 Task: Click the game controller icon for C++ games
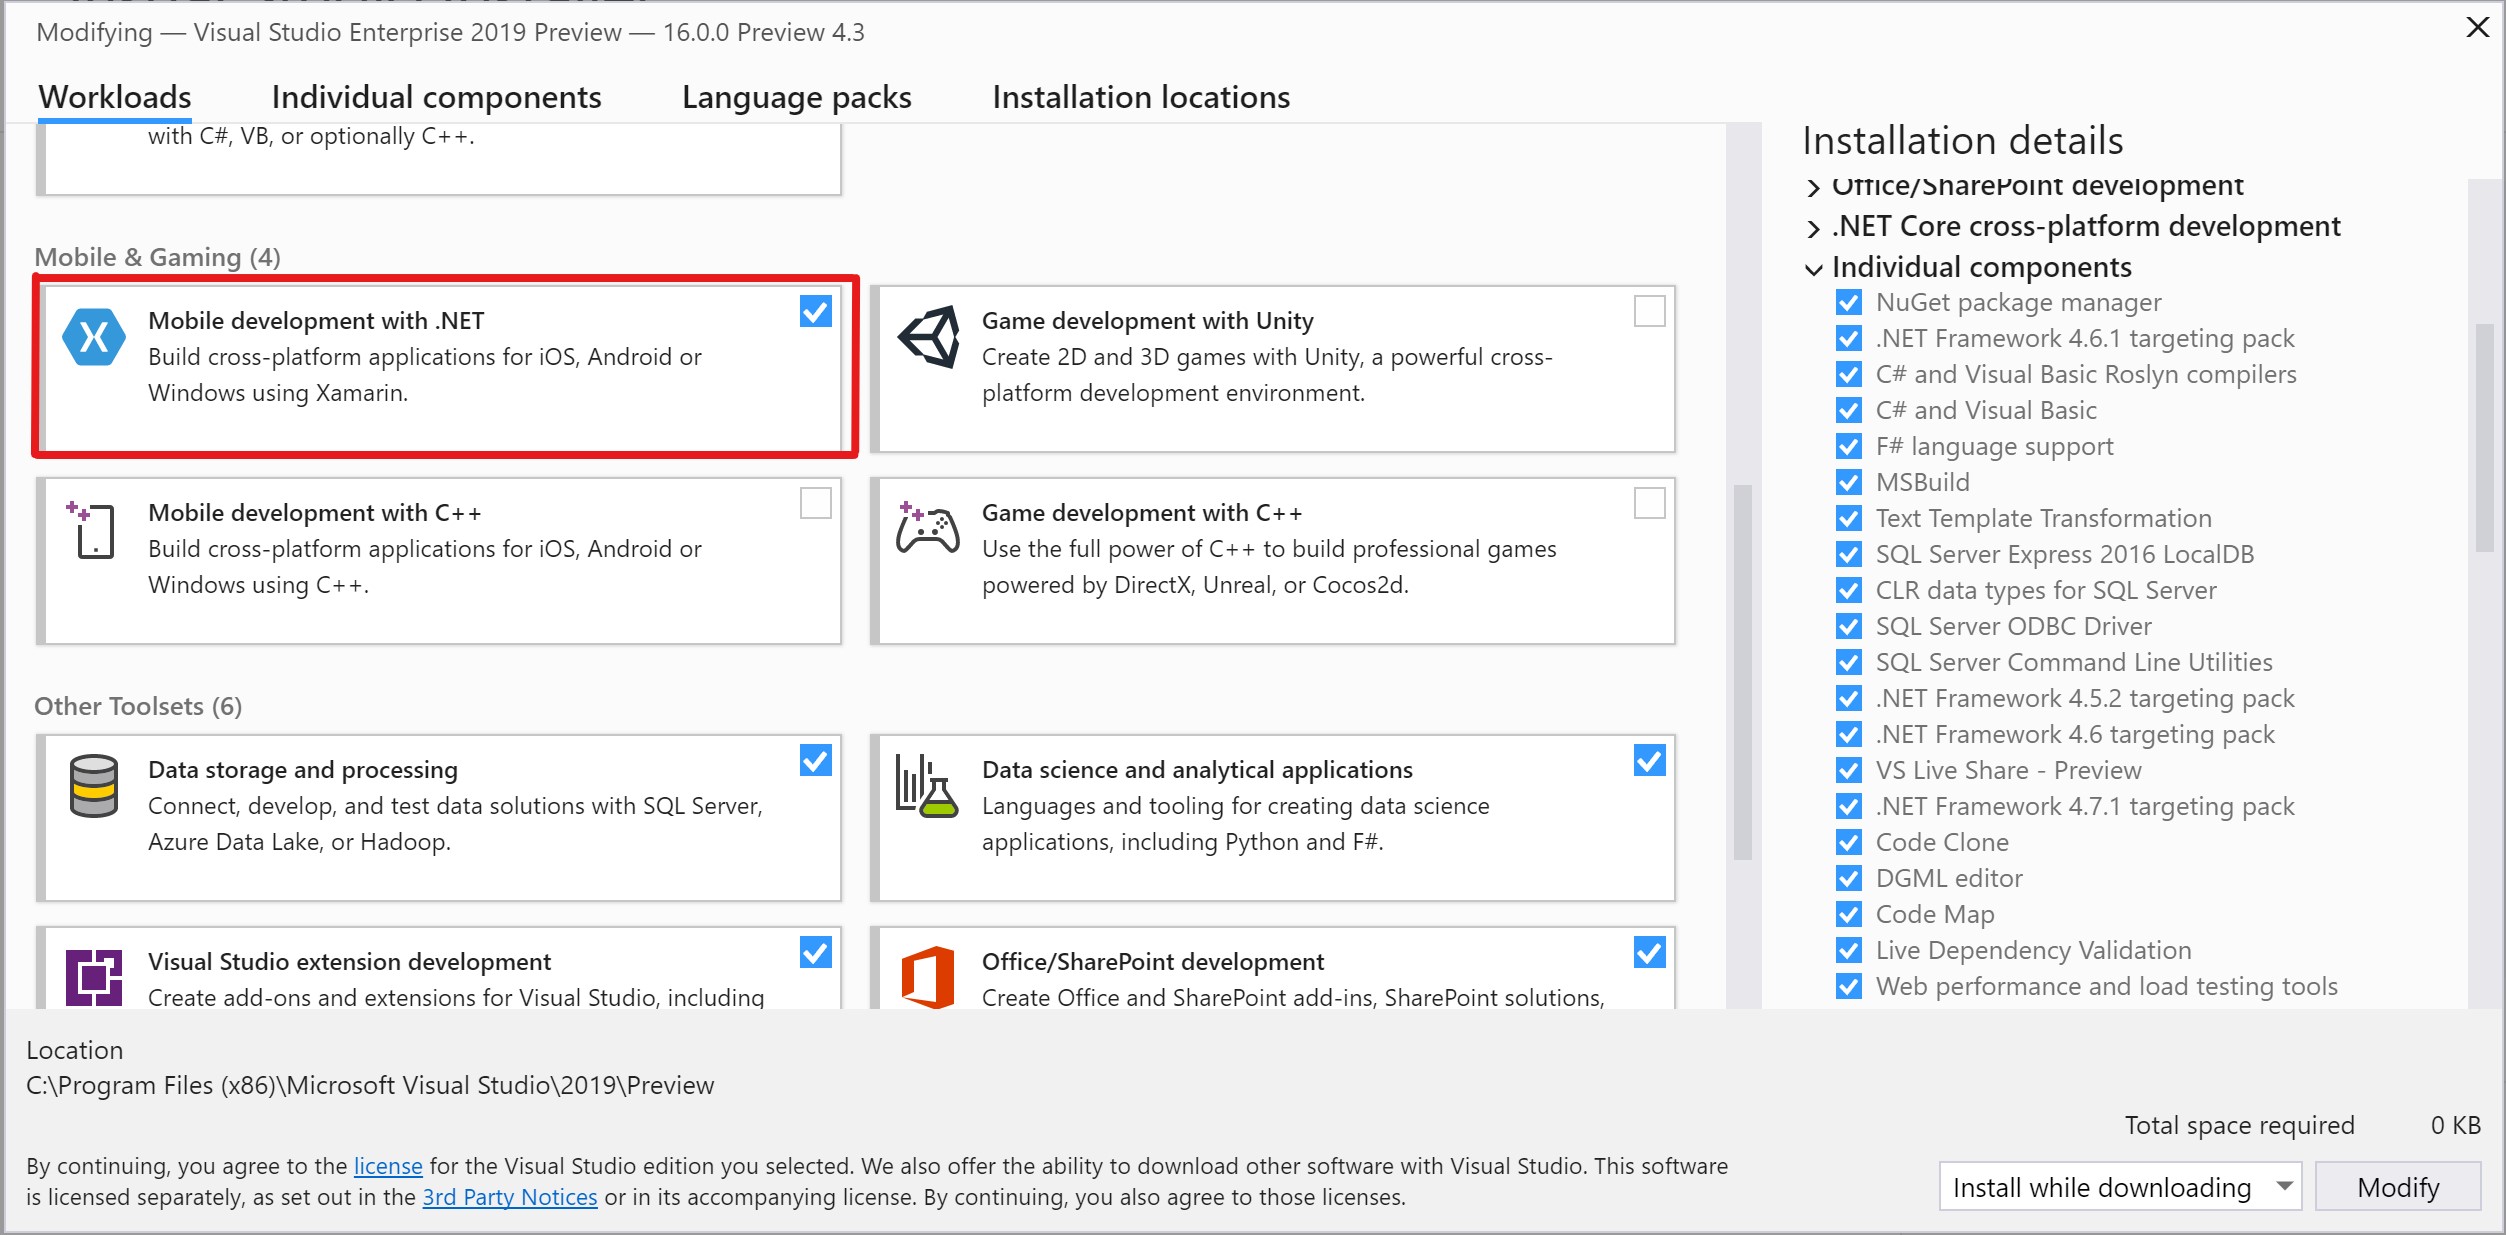927,529
